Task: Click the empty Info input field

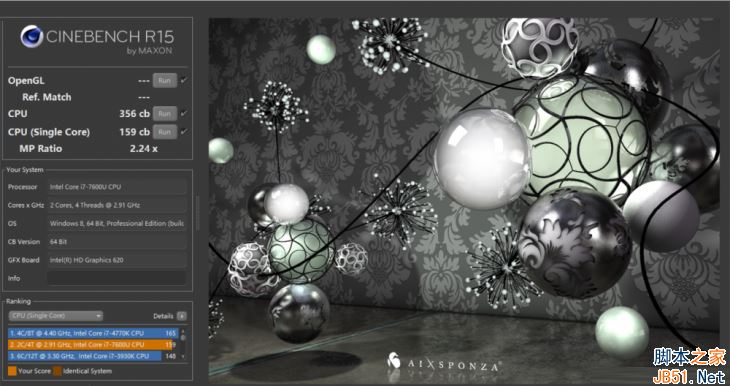Action: click(x=117, y=278)
